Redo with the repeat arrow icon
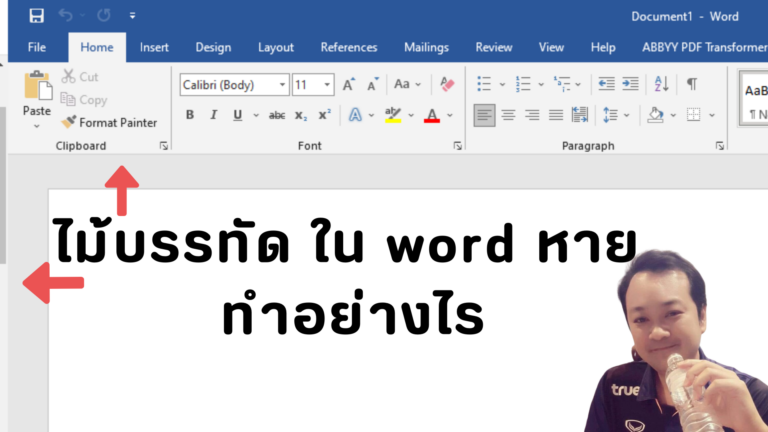This screenshot has width=768, height=432. [104, 16]
